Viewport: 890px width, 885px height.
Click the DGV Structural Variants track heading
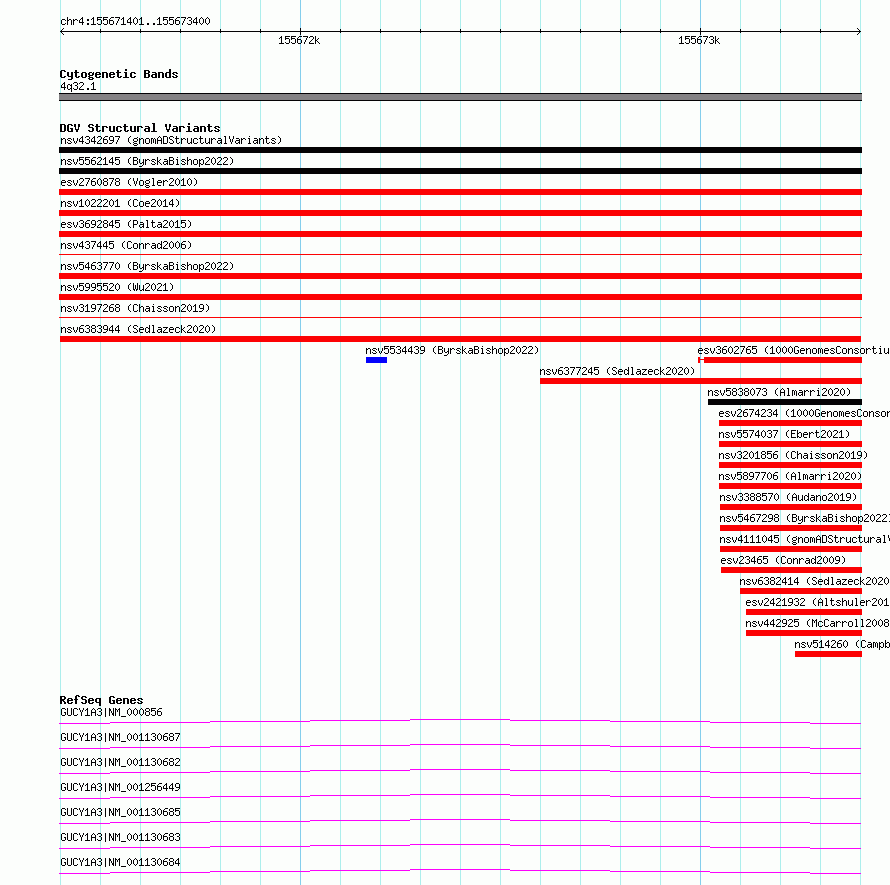click(x=140, y=128)
